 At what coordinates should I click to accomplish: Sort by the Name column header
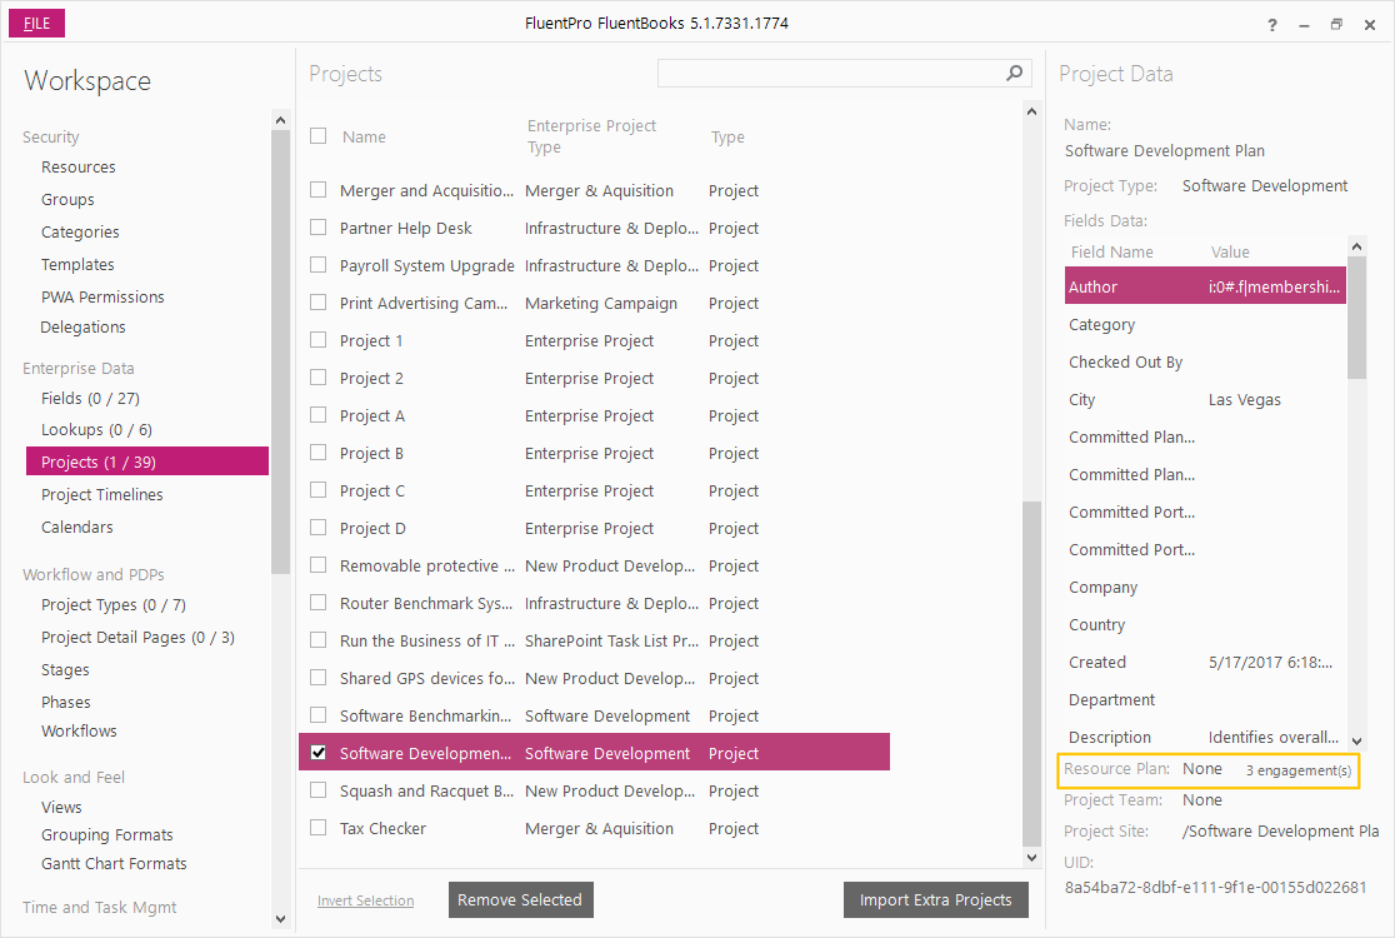tap(364, 137)
